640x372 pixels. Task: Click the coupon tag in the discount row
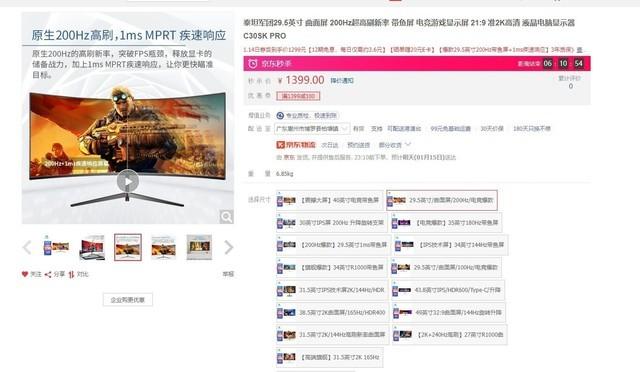298,96
